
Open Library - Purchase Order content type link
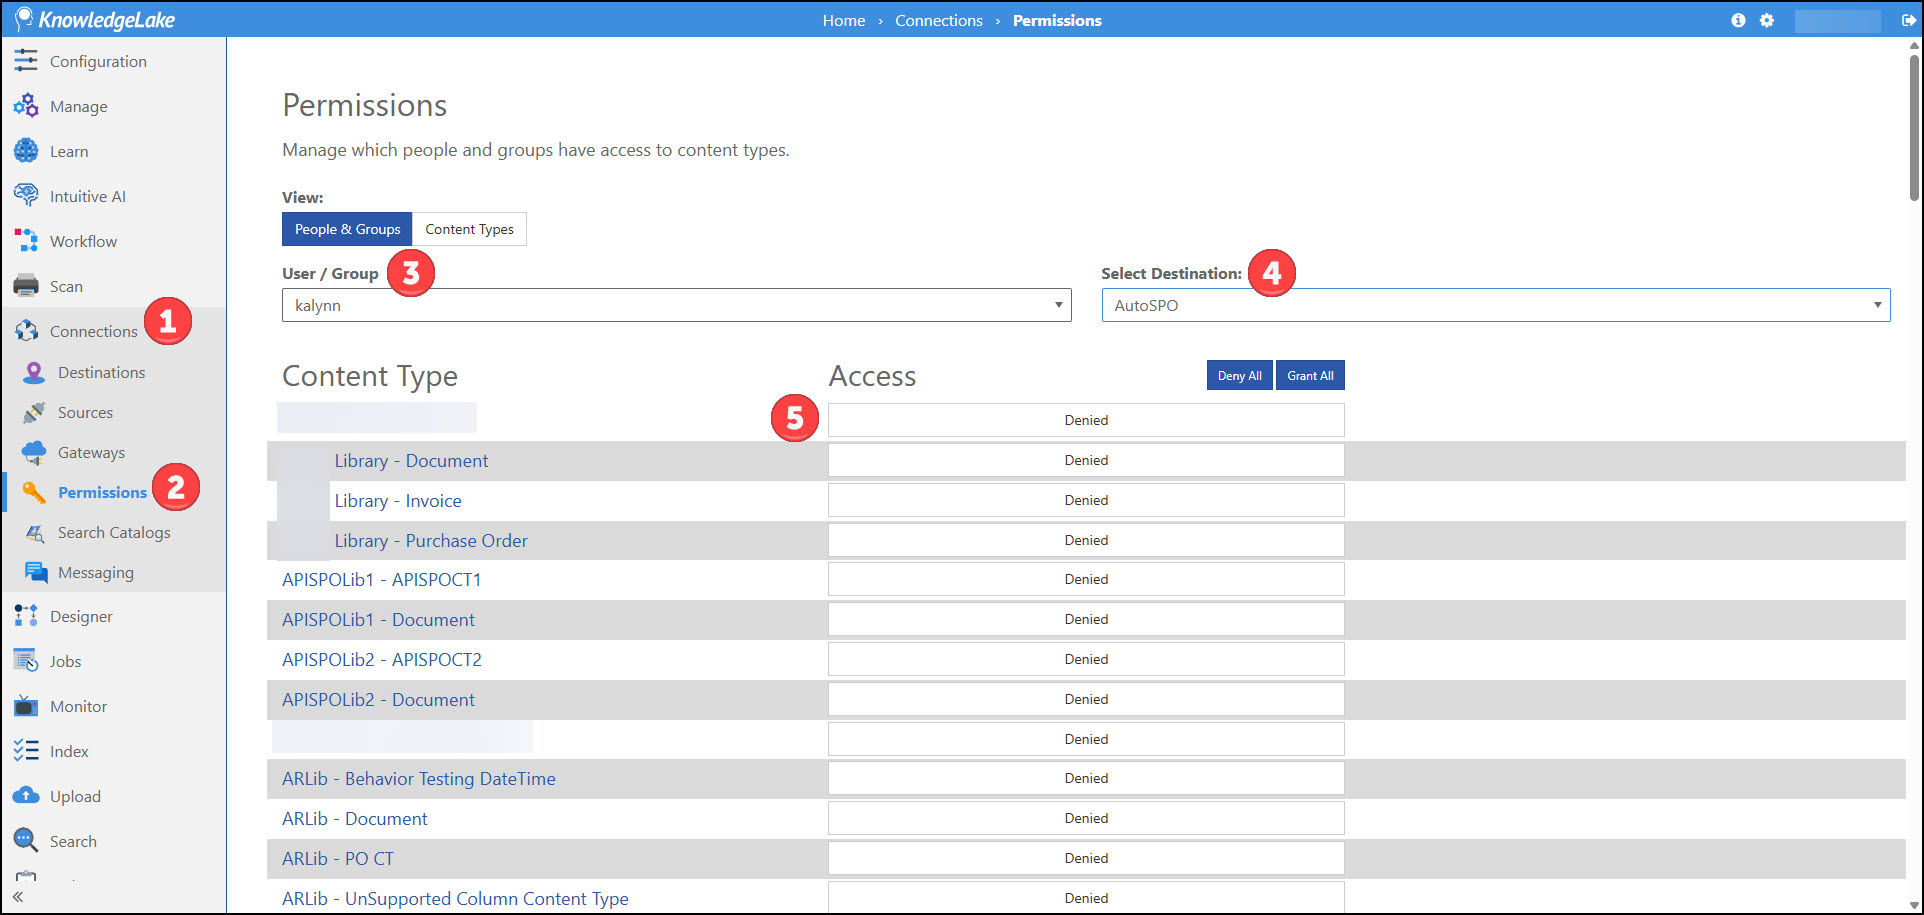[431, 541]
